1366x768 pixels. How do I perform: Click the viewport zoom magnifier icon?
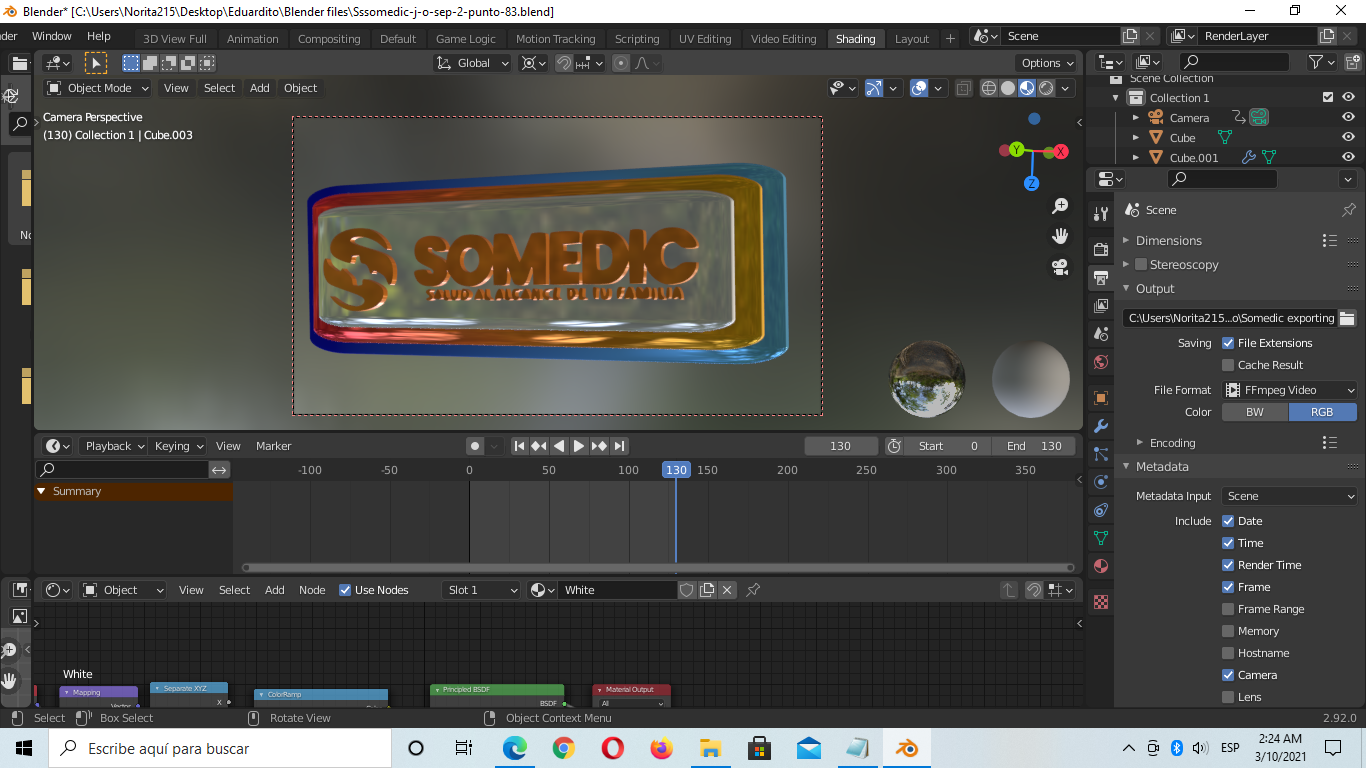(x=1060, y=206)
